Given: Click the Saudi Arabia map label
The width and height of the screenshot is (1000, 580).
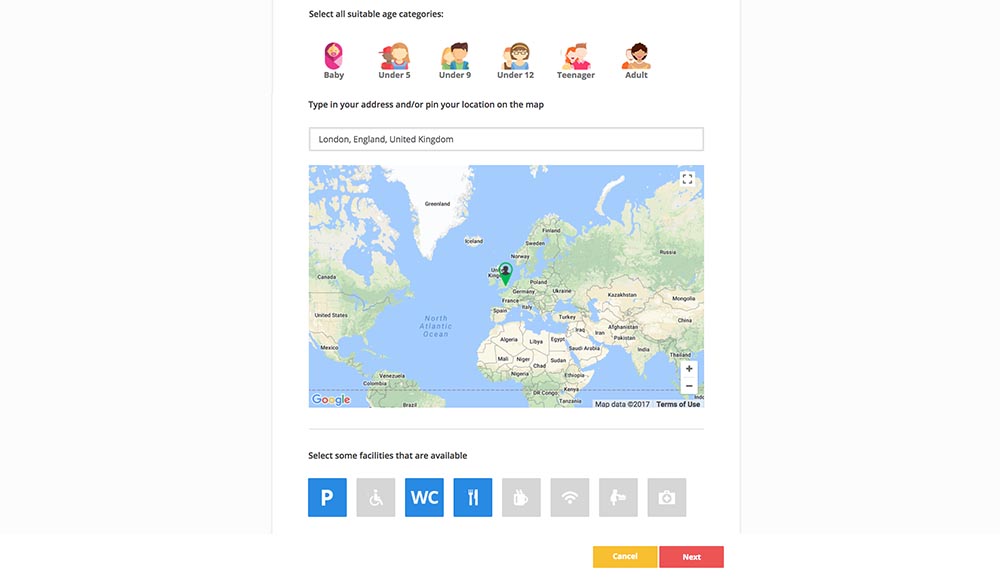Looking at the screenshot, I should [584, 348].
